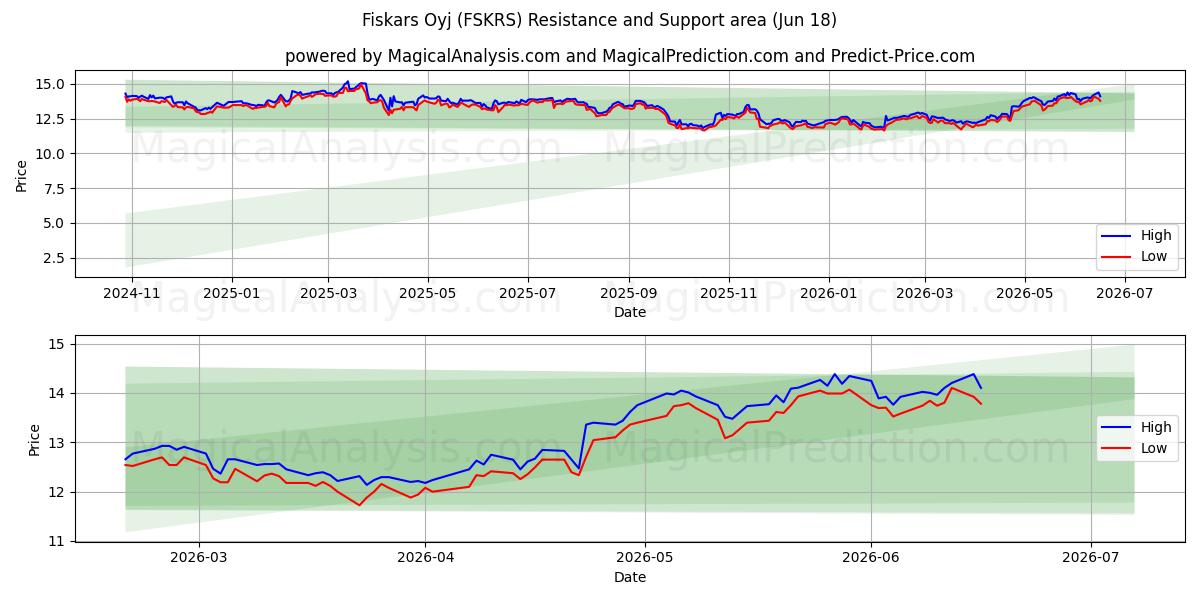Click the top chart's Price axis label
The width and height of the screenshot is (1200, 600).
pyautogui.click(x=22, y=176)
